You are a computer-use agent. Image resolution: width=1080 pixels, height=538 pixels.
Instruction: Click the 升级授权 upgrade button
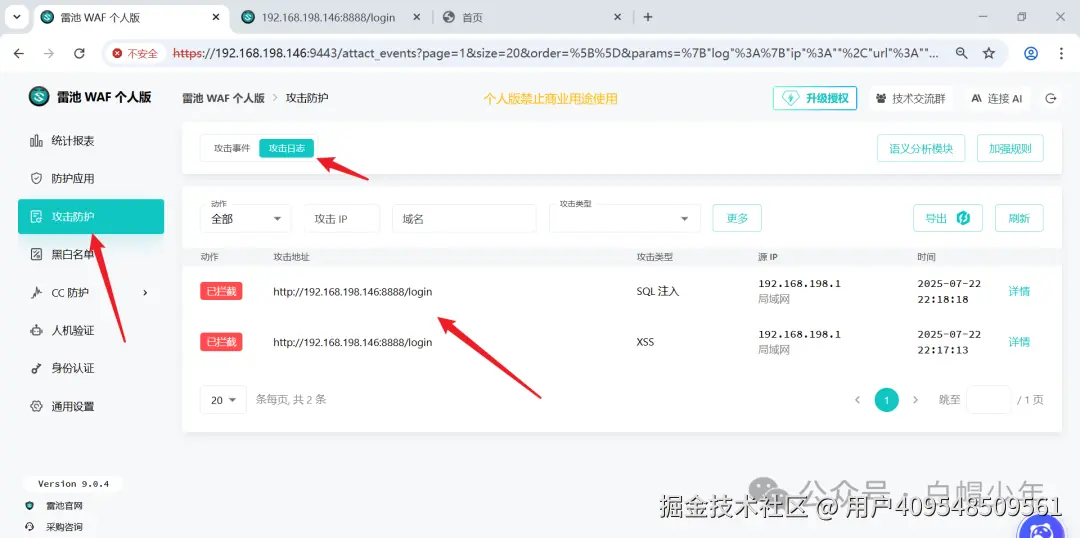click(x=815, y=98)
